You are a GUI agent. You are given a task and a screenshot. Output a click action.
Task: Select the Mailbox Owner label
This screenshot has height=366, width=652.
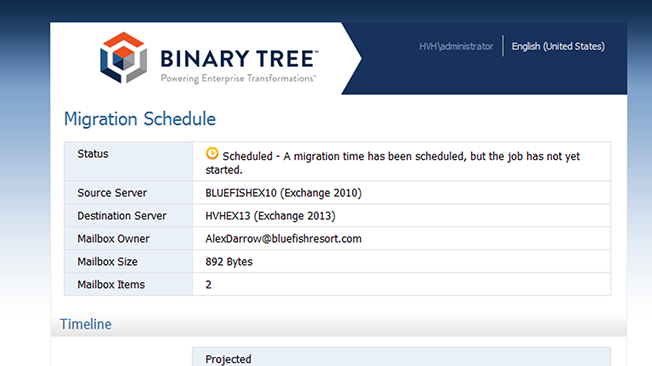[113, 239]
